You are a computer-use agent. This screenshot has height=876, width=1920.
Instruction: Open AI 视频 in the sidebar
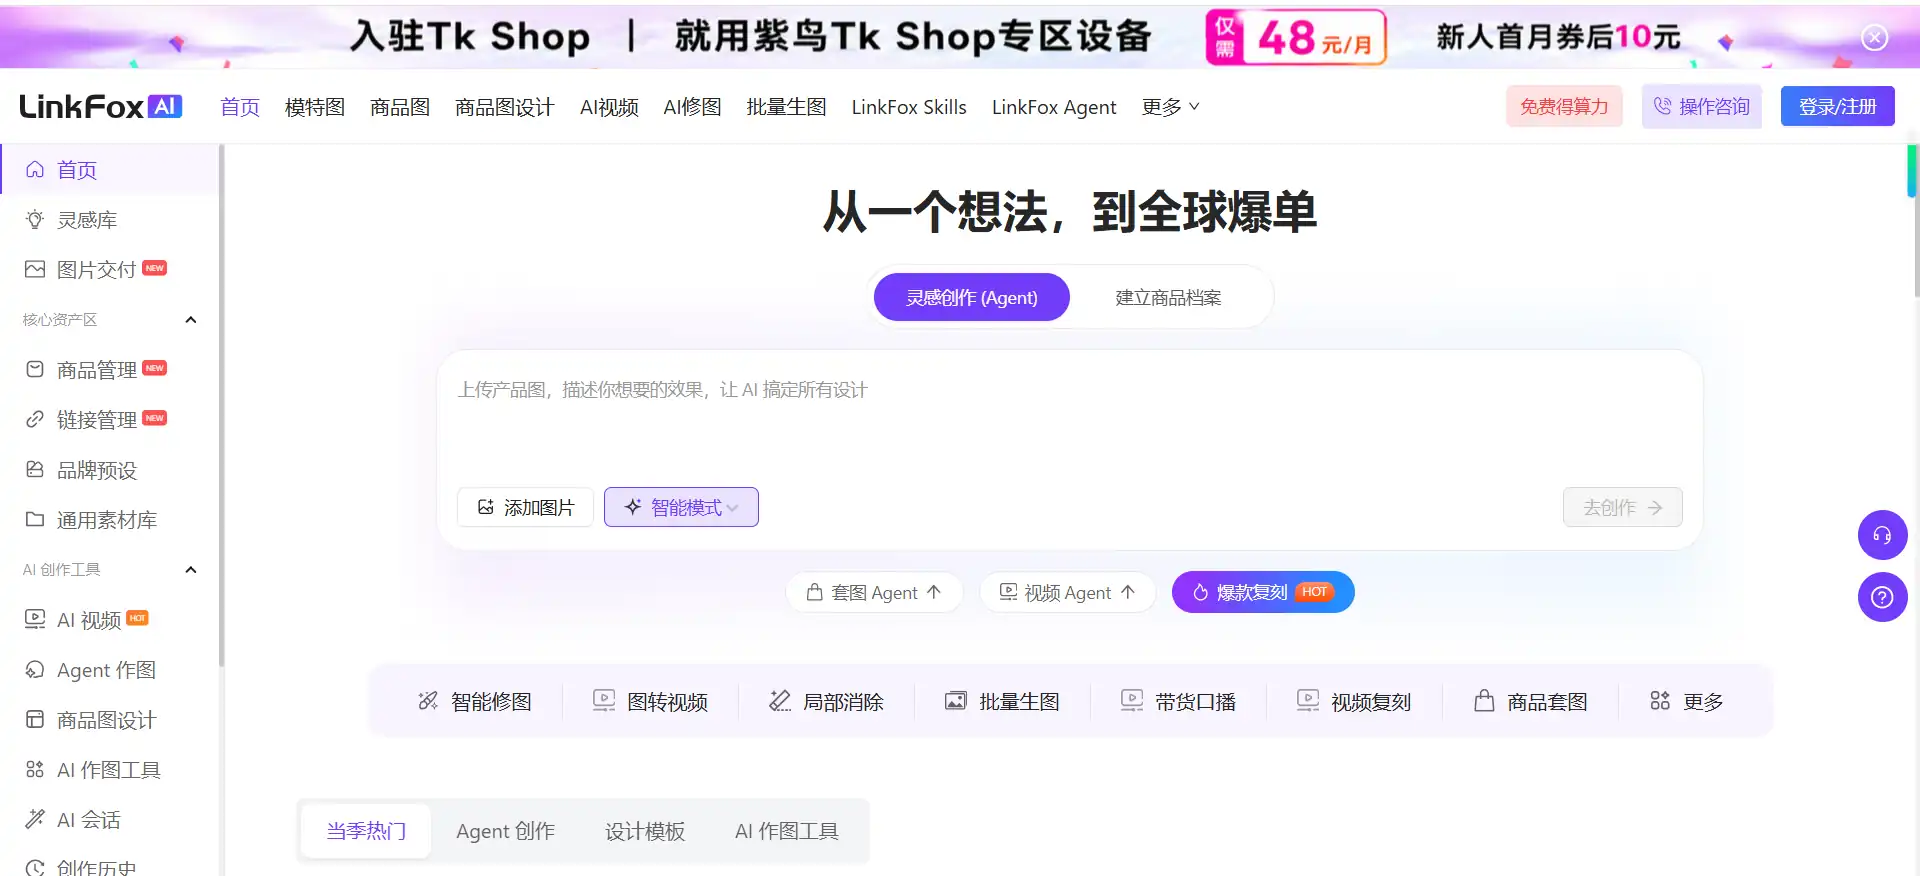point(110,620)
